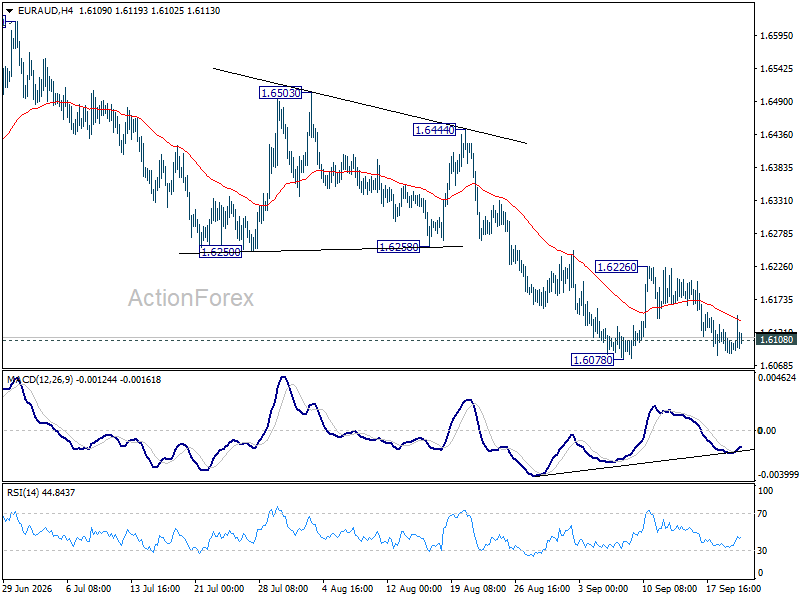
Task: Open the EURAUD,H4 chart dropdown arrow
Action: 9,11
